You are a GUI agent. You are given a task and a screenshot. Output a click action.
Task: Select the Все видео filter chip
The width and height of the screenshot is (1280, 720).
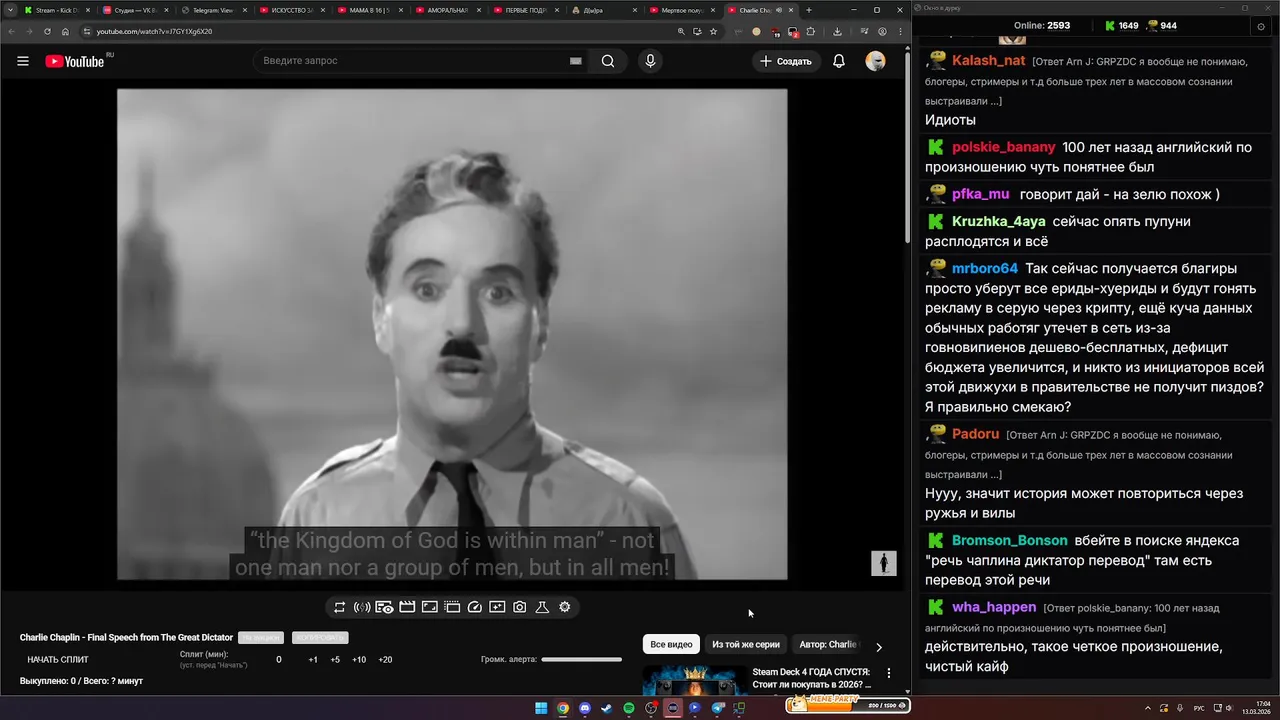point(671,645)
